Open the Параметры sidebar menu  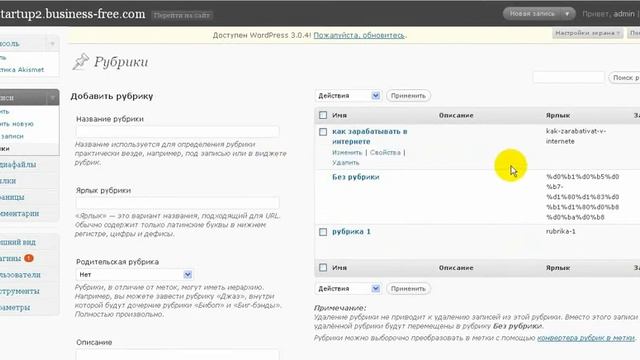tap(15, 307)
